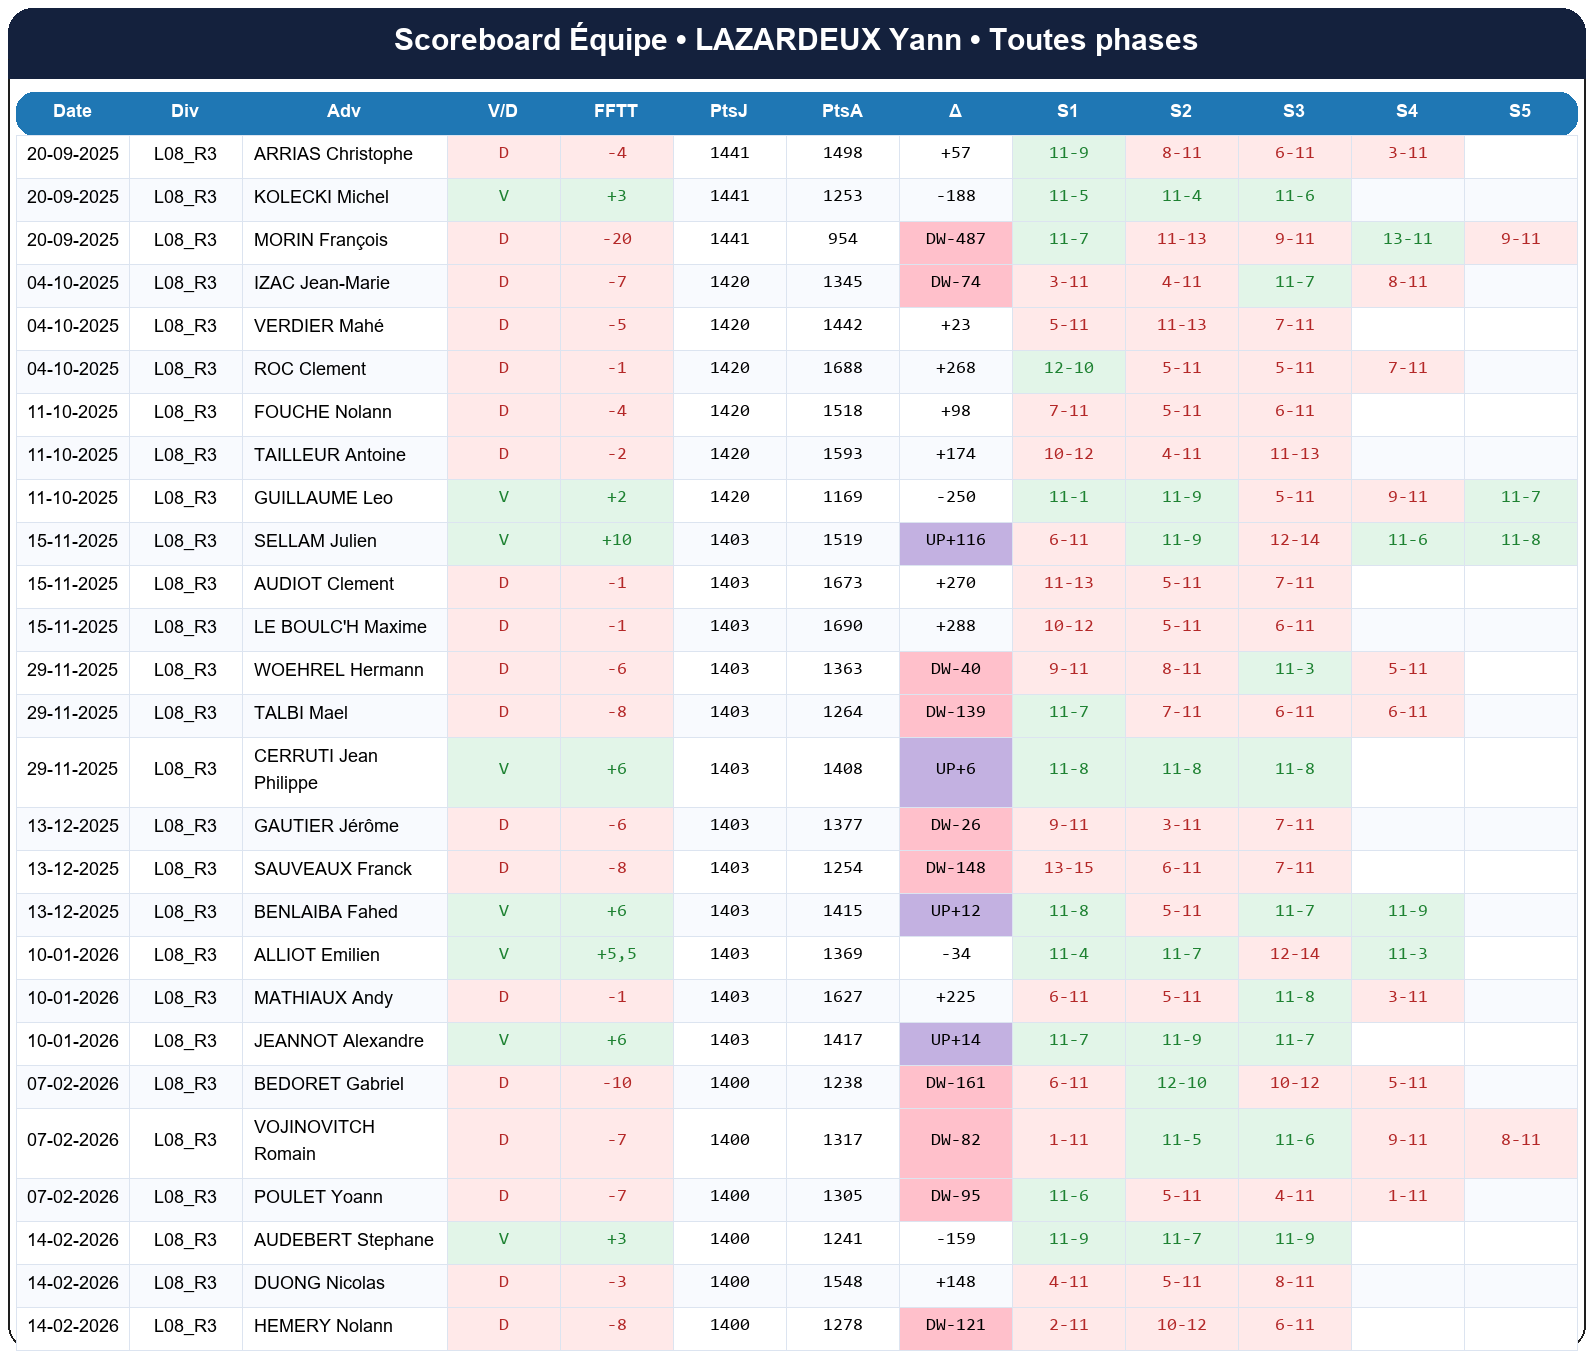Click the purple UP+116 cell
The width and height of the screenshot is (1593, 1357).
click(955, 541)
